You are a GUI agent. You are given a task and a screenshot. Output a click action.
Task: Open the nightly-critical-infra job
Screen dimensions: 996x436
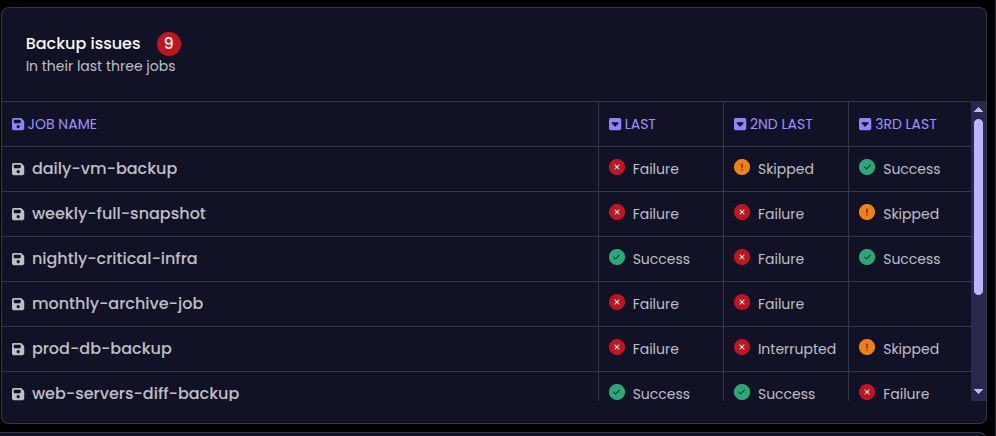click(115, 259)
